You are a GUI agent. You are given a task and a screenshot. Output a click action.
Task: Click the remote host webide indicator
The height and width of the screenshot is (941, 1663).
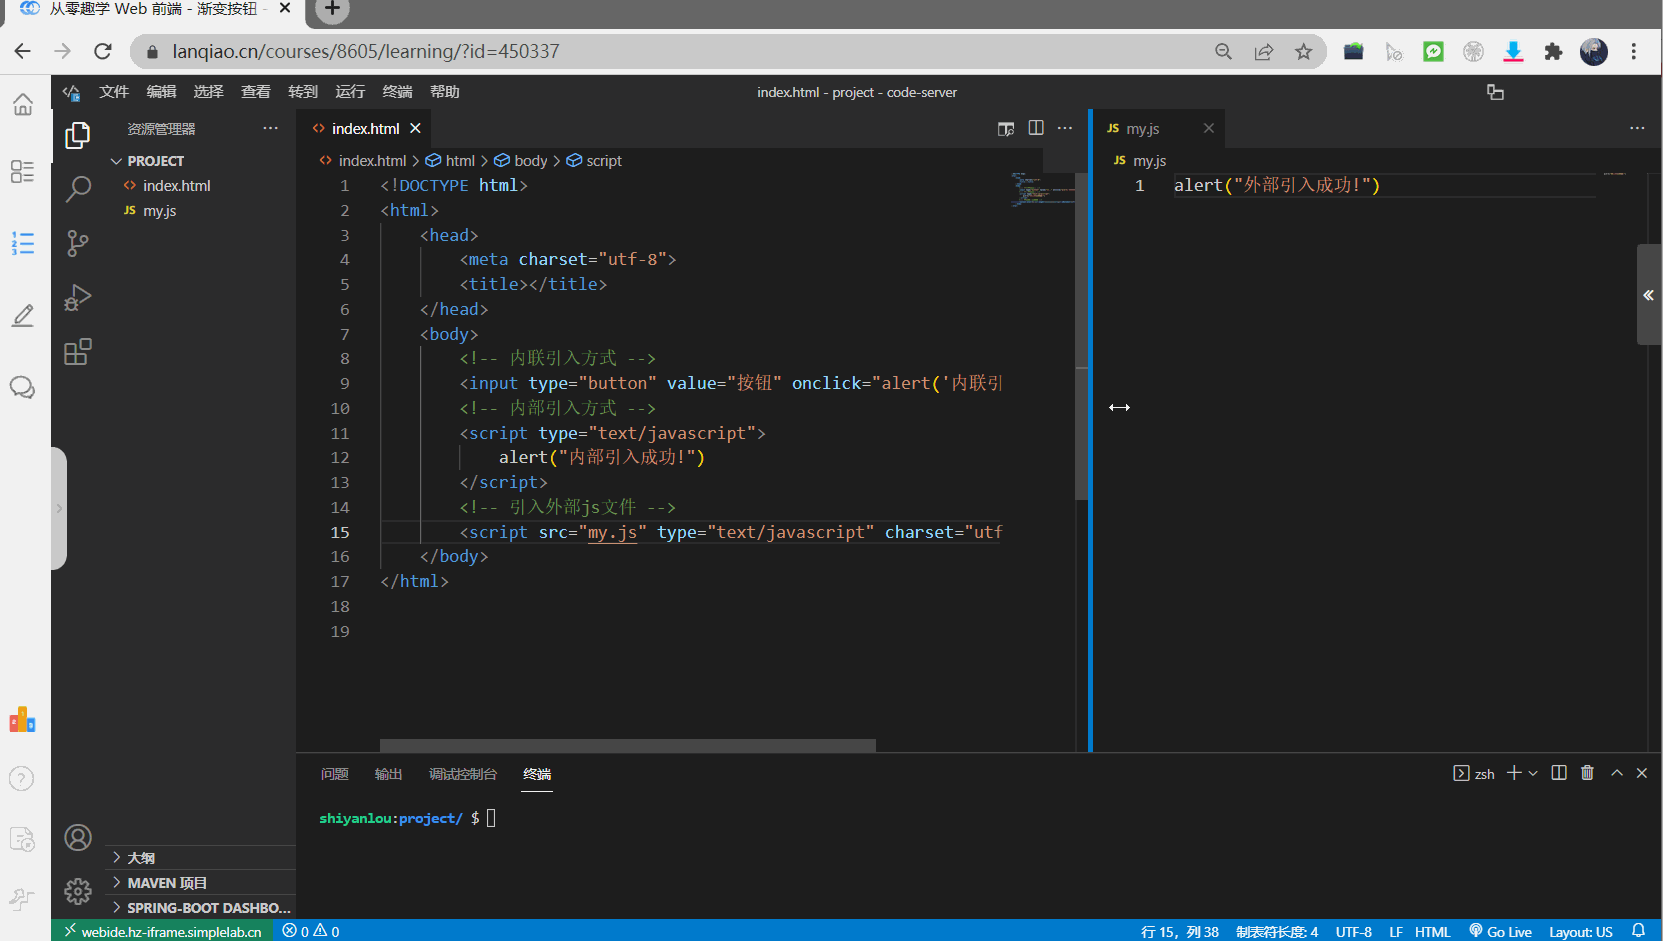[x=162, y=931]
